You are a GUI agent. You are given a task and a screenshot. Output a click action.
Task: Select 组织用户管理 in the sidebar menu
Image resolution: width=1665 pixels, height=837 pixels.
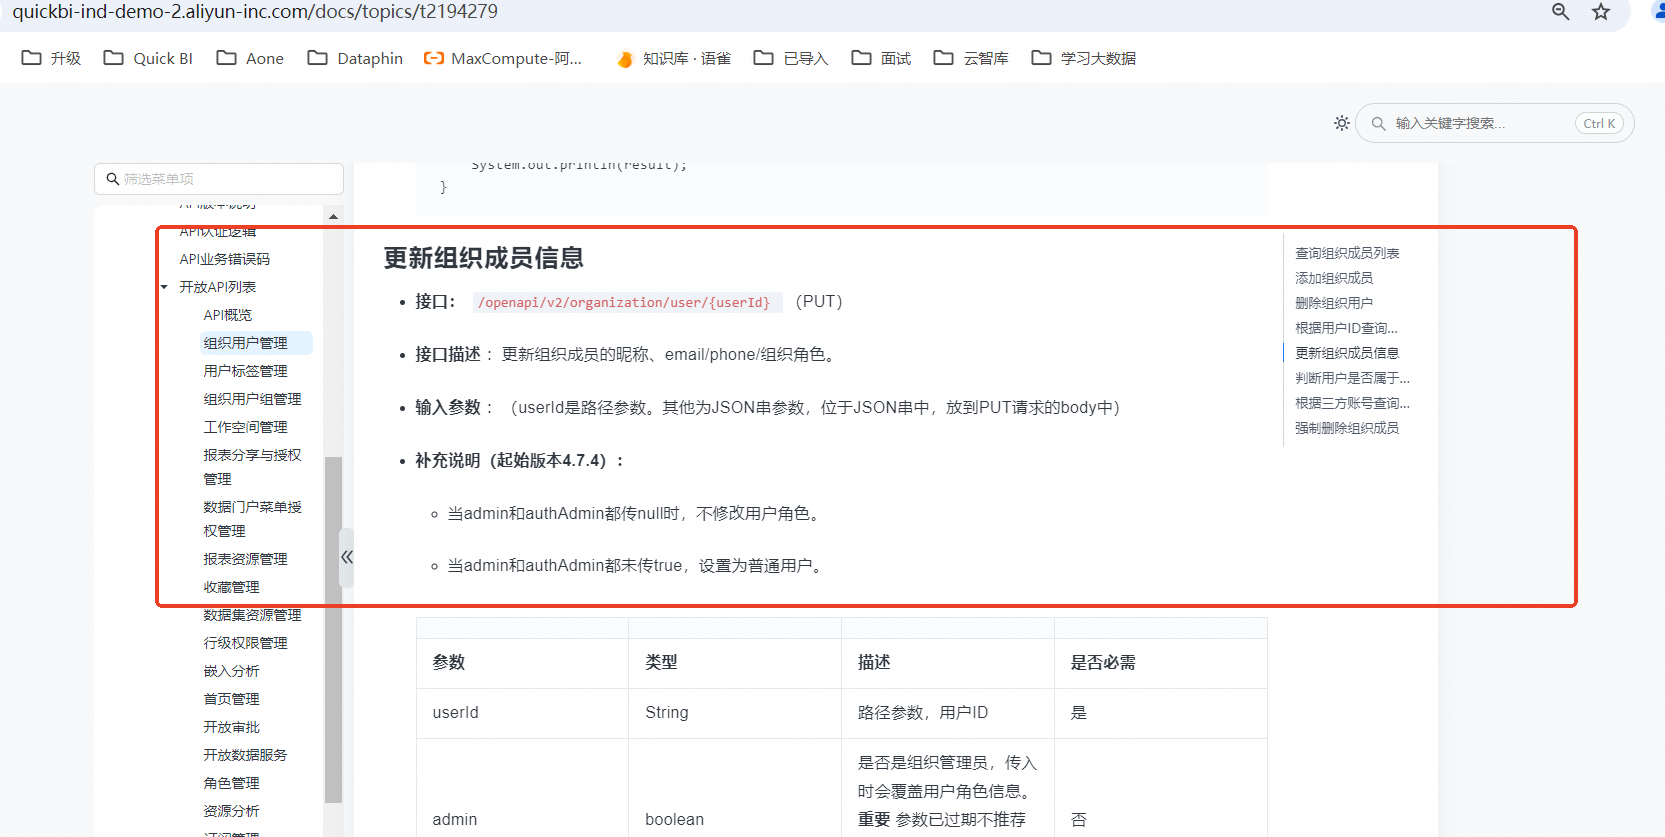pos(245,343)
